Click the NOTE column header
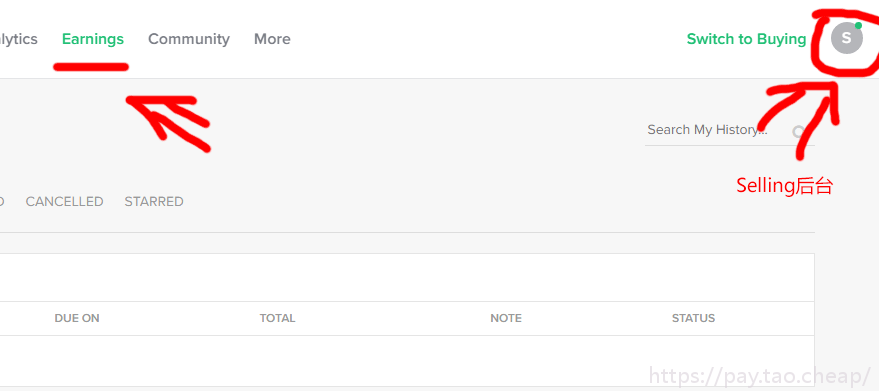879x391 pixels. pos(506,318)
